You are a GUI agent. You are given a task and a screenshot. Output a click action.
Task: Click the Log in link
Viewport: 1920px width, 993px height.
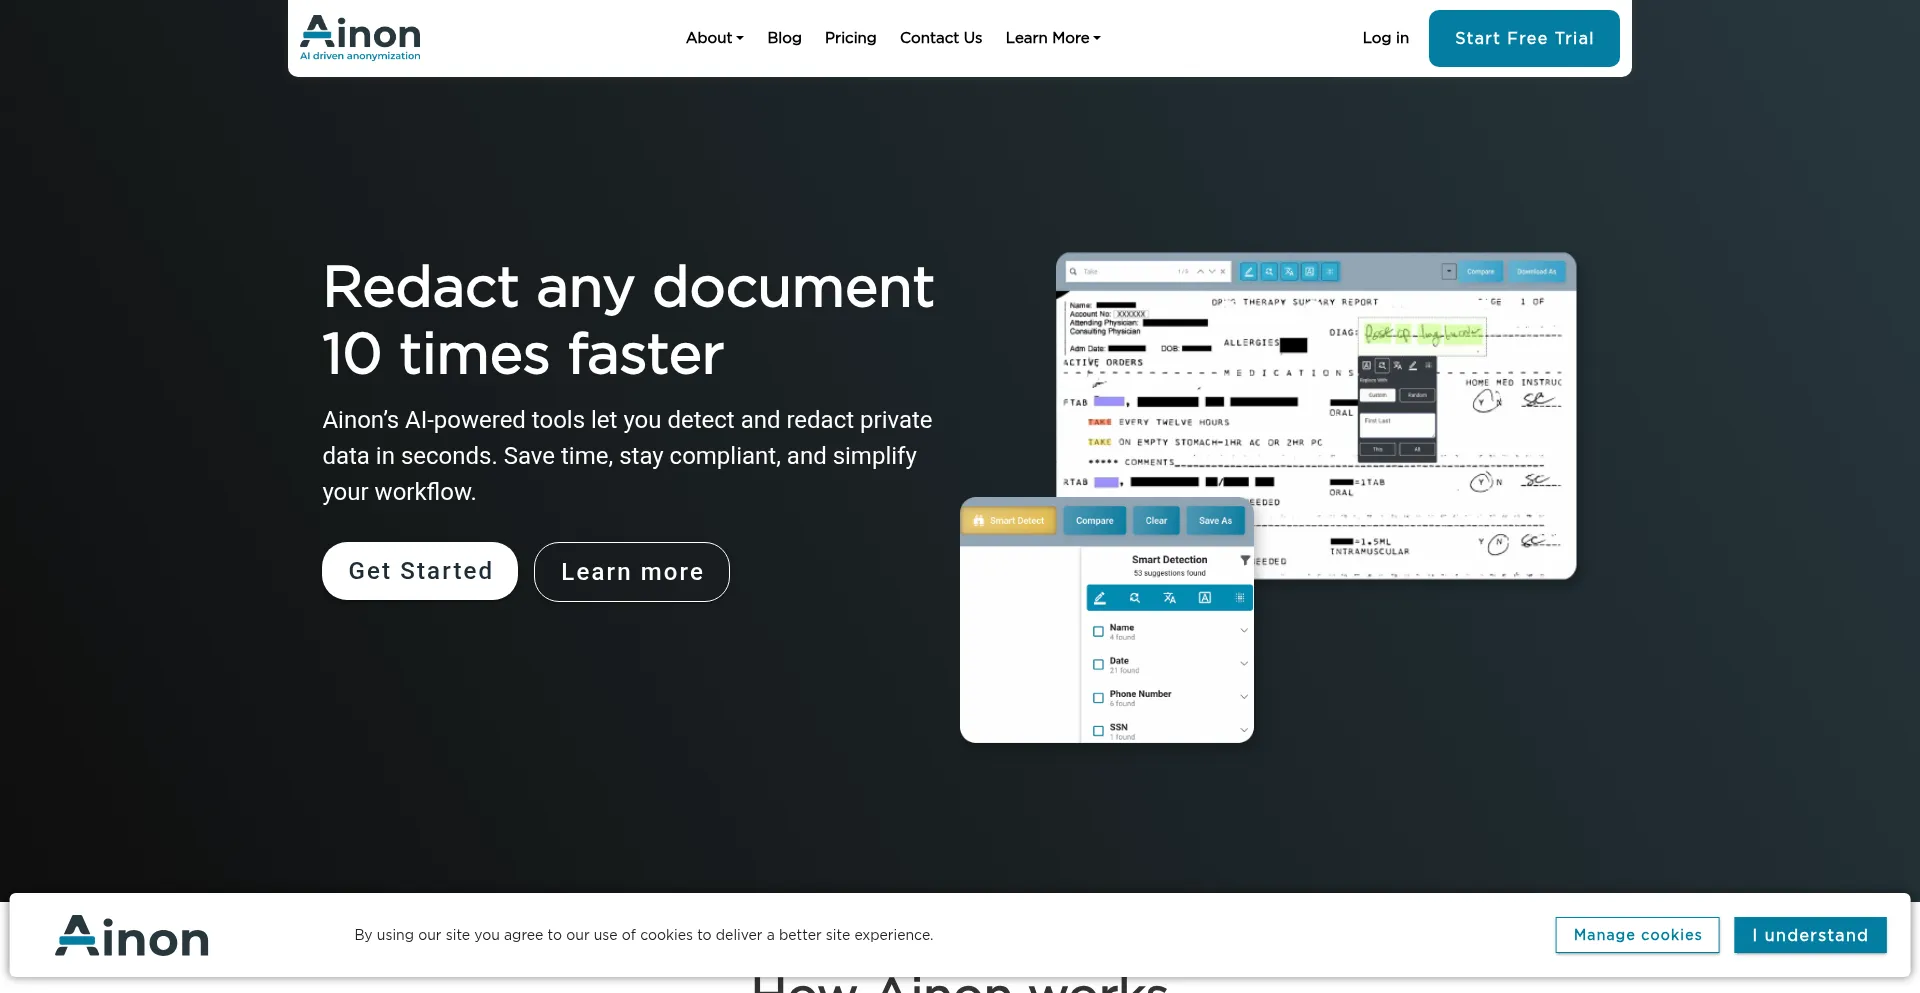(x=1385, y=38)
